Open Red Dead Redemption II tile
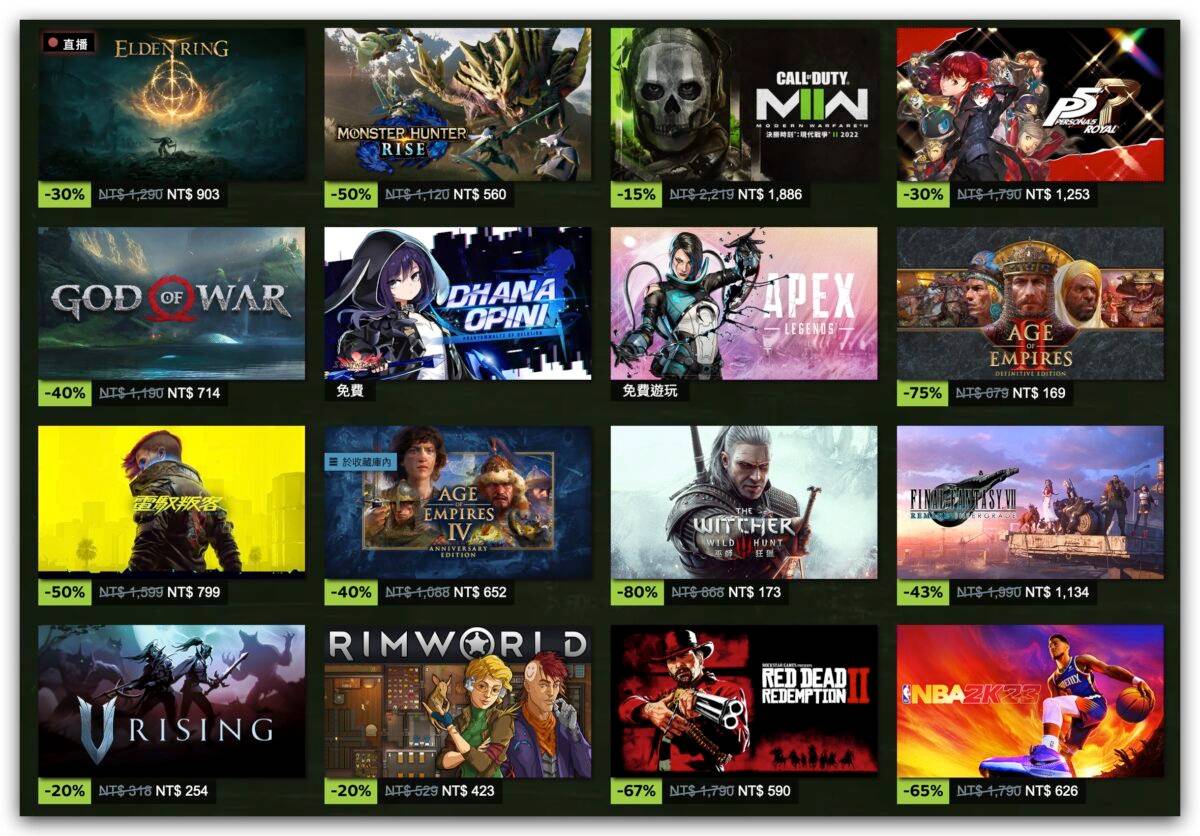The height and width of the screenshot is (836, 1200). tap(744, 701)
